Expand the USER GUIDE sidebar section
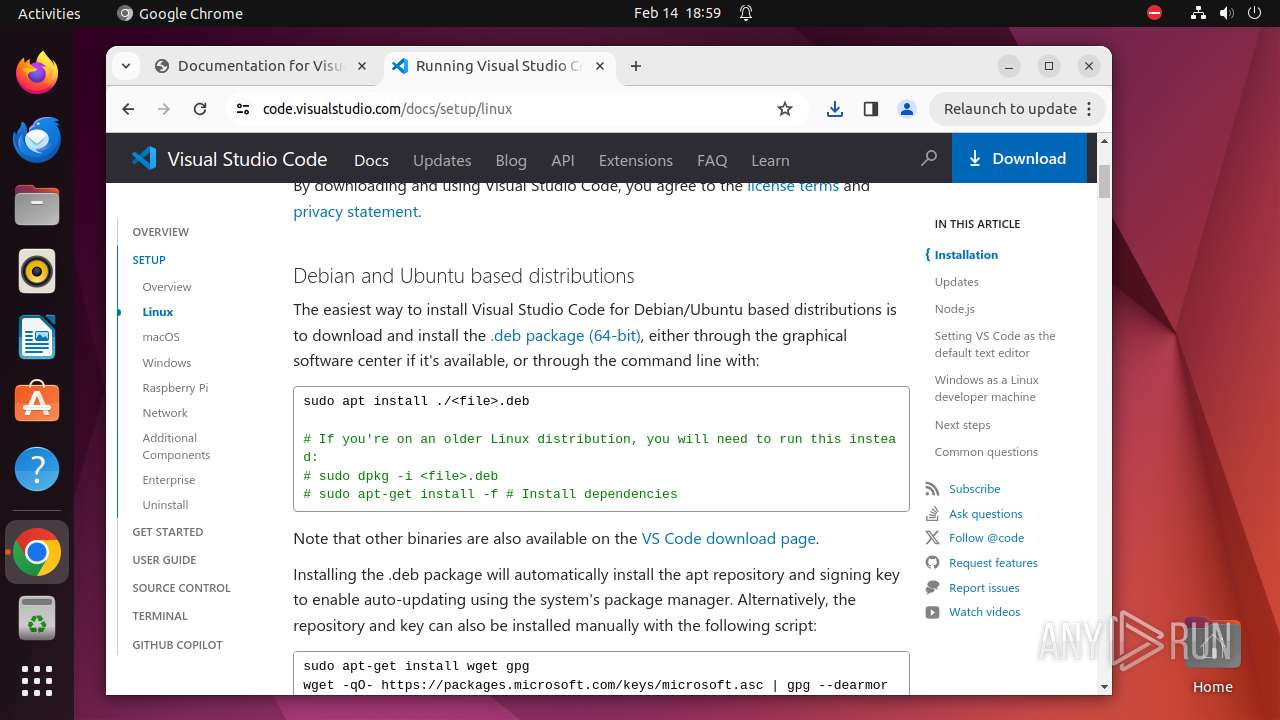 click(x=164, y=560)
